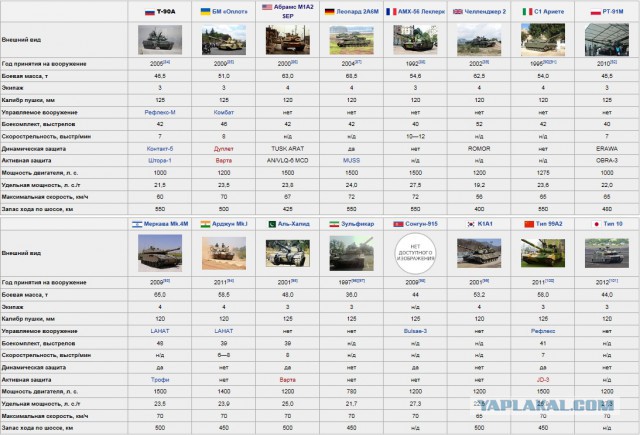The width and height of the screenshot is (640, 435).
Task: Click the Israeli flag beside Меркава Mk.4M
Action: (x=137, y=224)
